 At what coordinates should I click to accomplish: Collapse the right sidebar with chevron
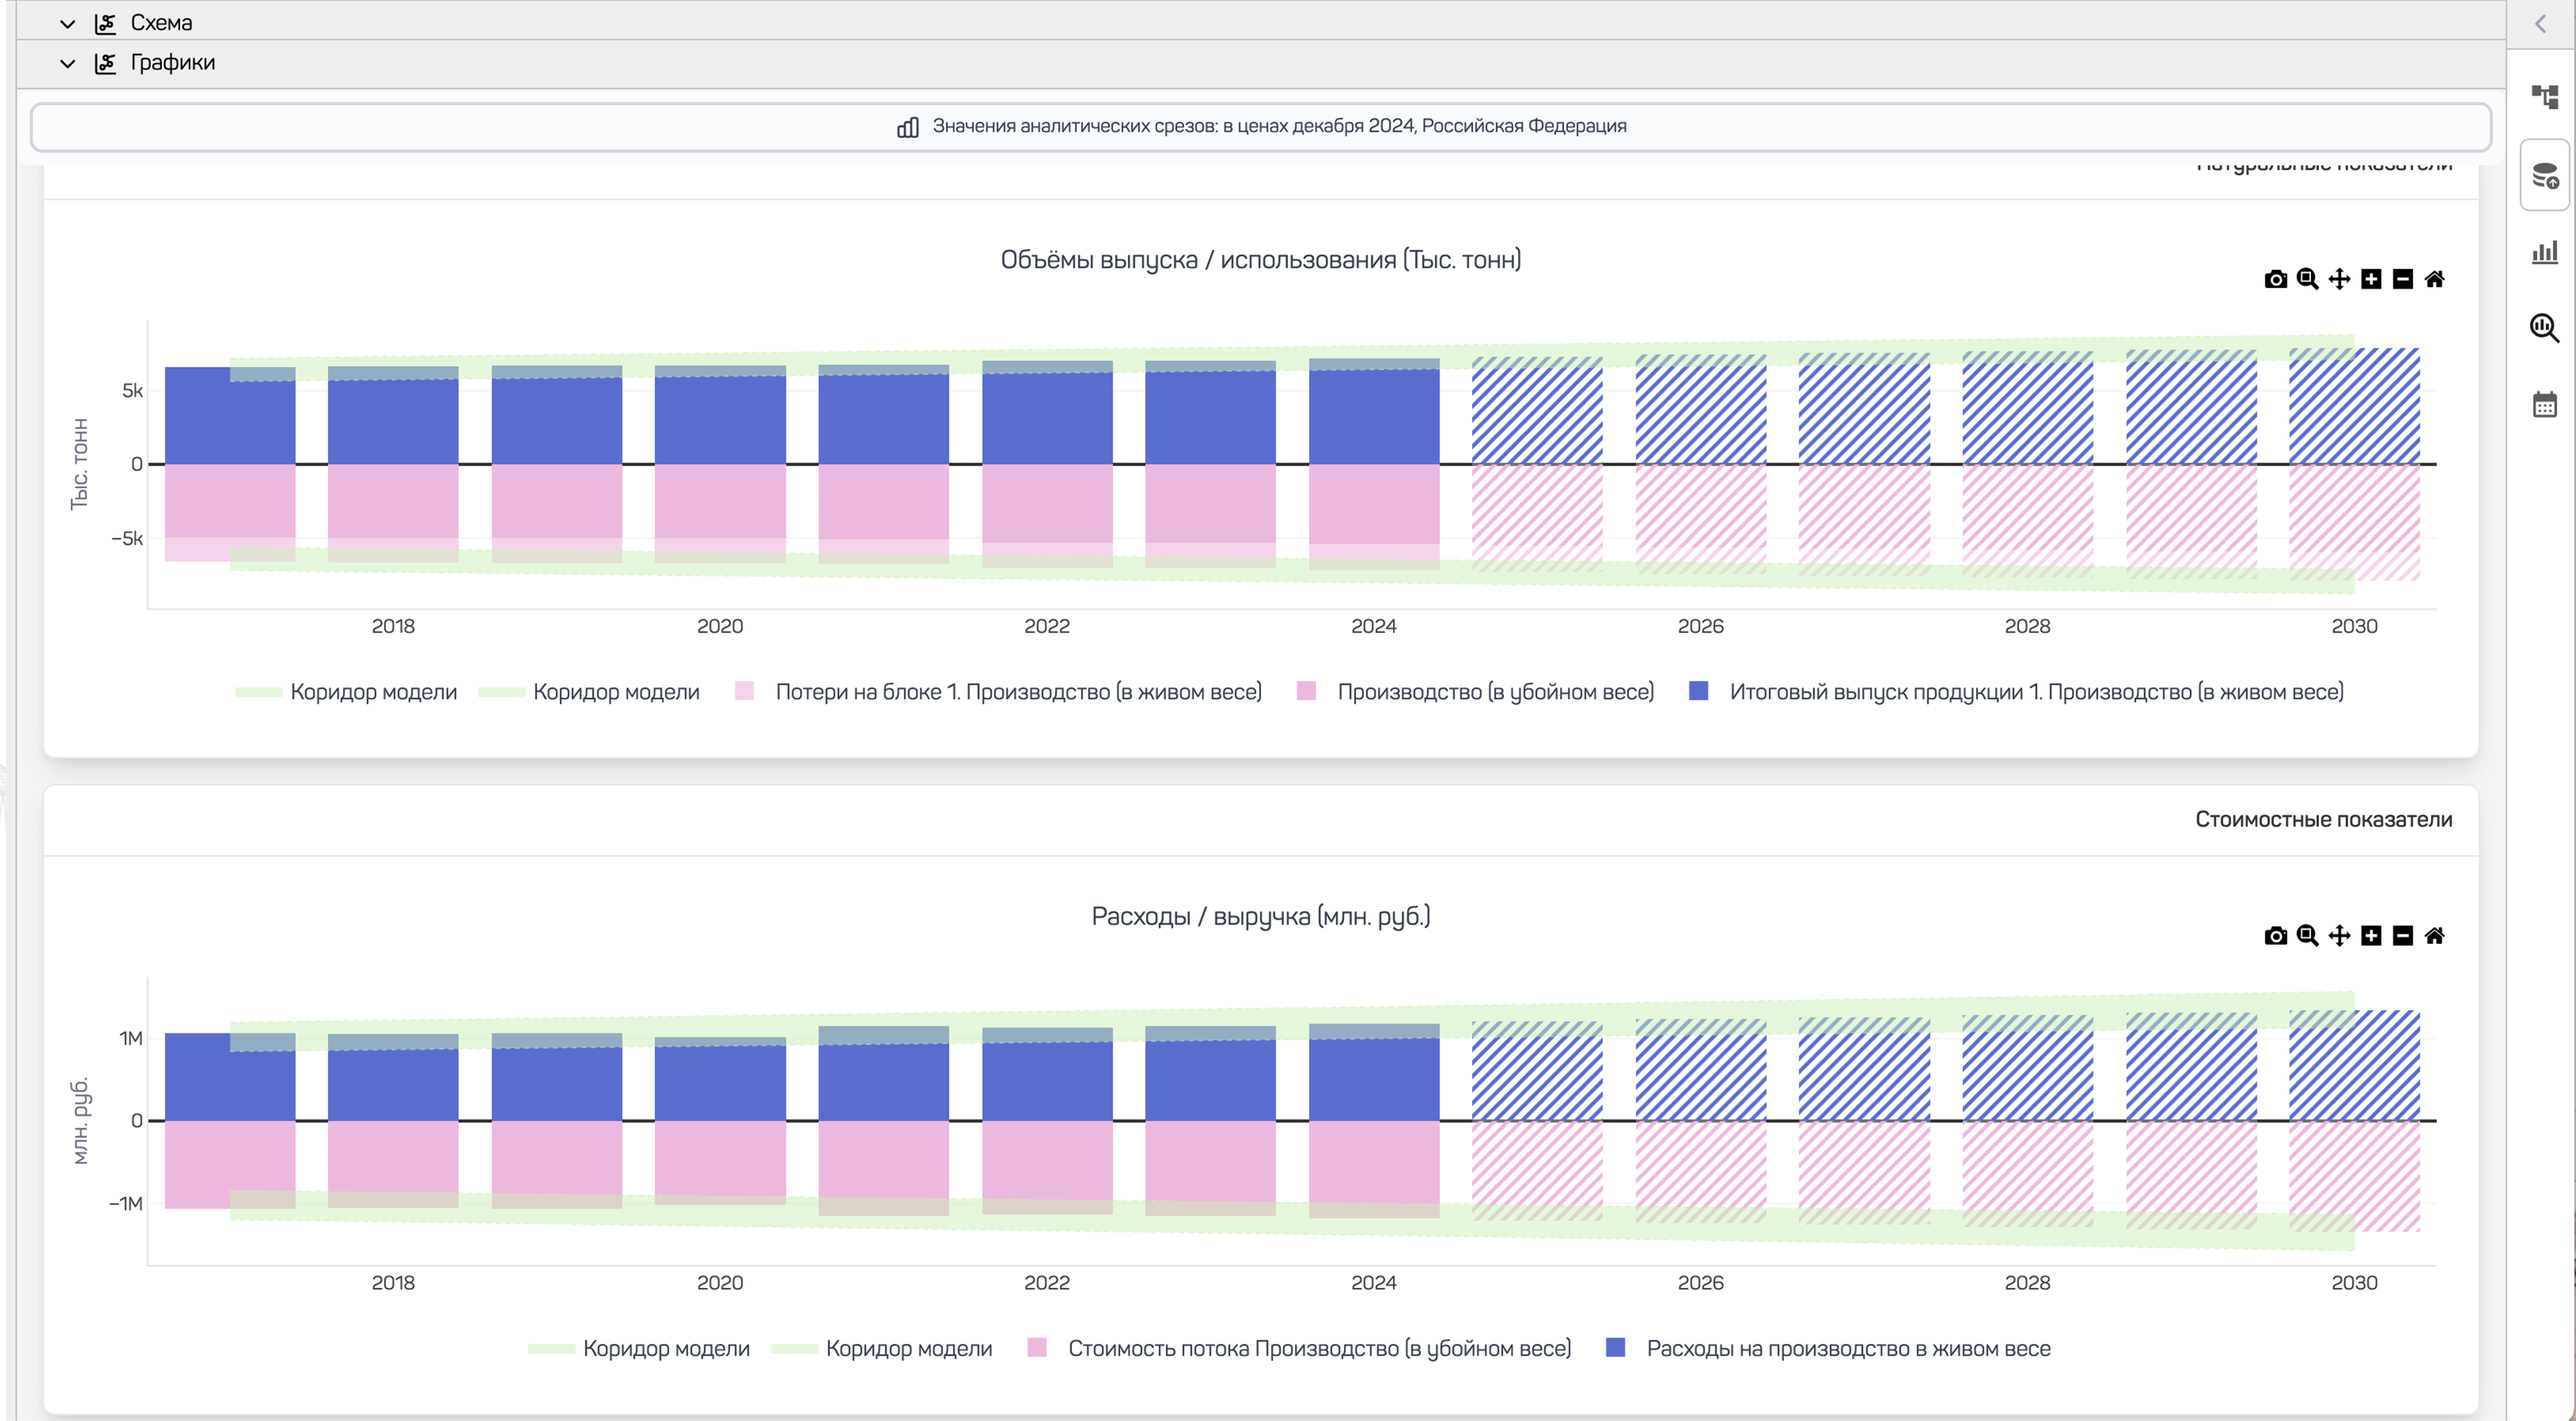point(2540,24)
